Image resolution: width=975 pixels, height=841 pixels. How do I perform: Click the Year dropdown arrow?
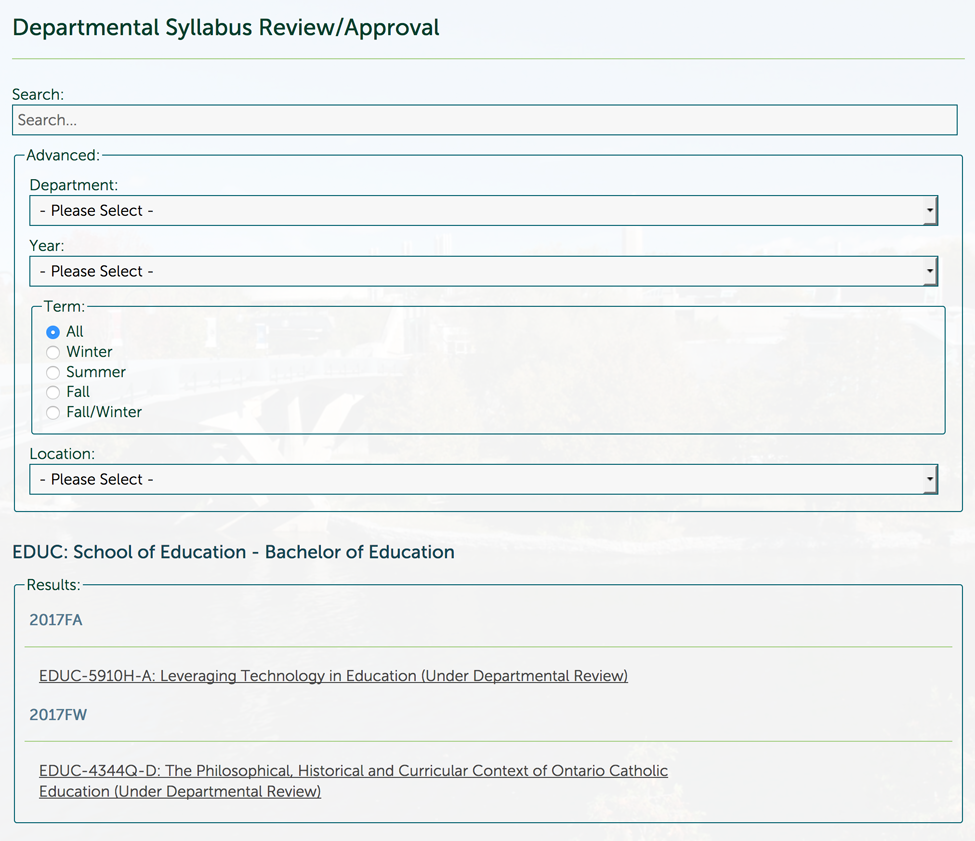pyautogui.click(x=931, y=271)
